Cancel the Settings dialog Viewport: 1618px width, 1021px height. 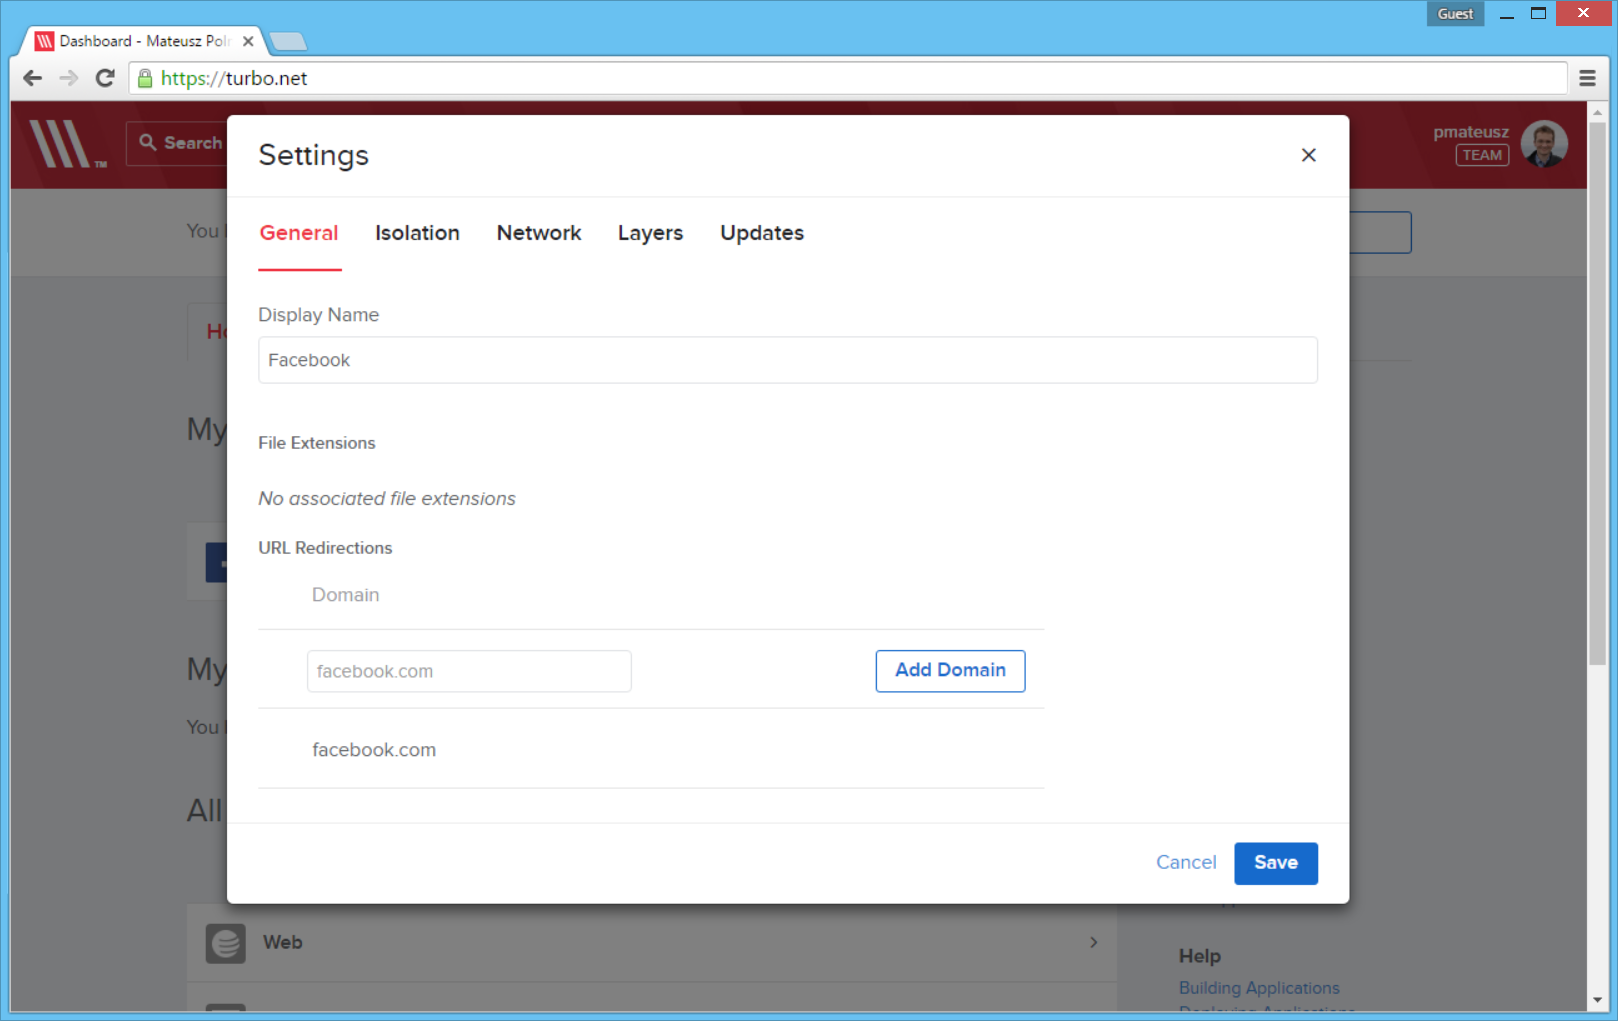1185,862
